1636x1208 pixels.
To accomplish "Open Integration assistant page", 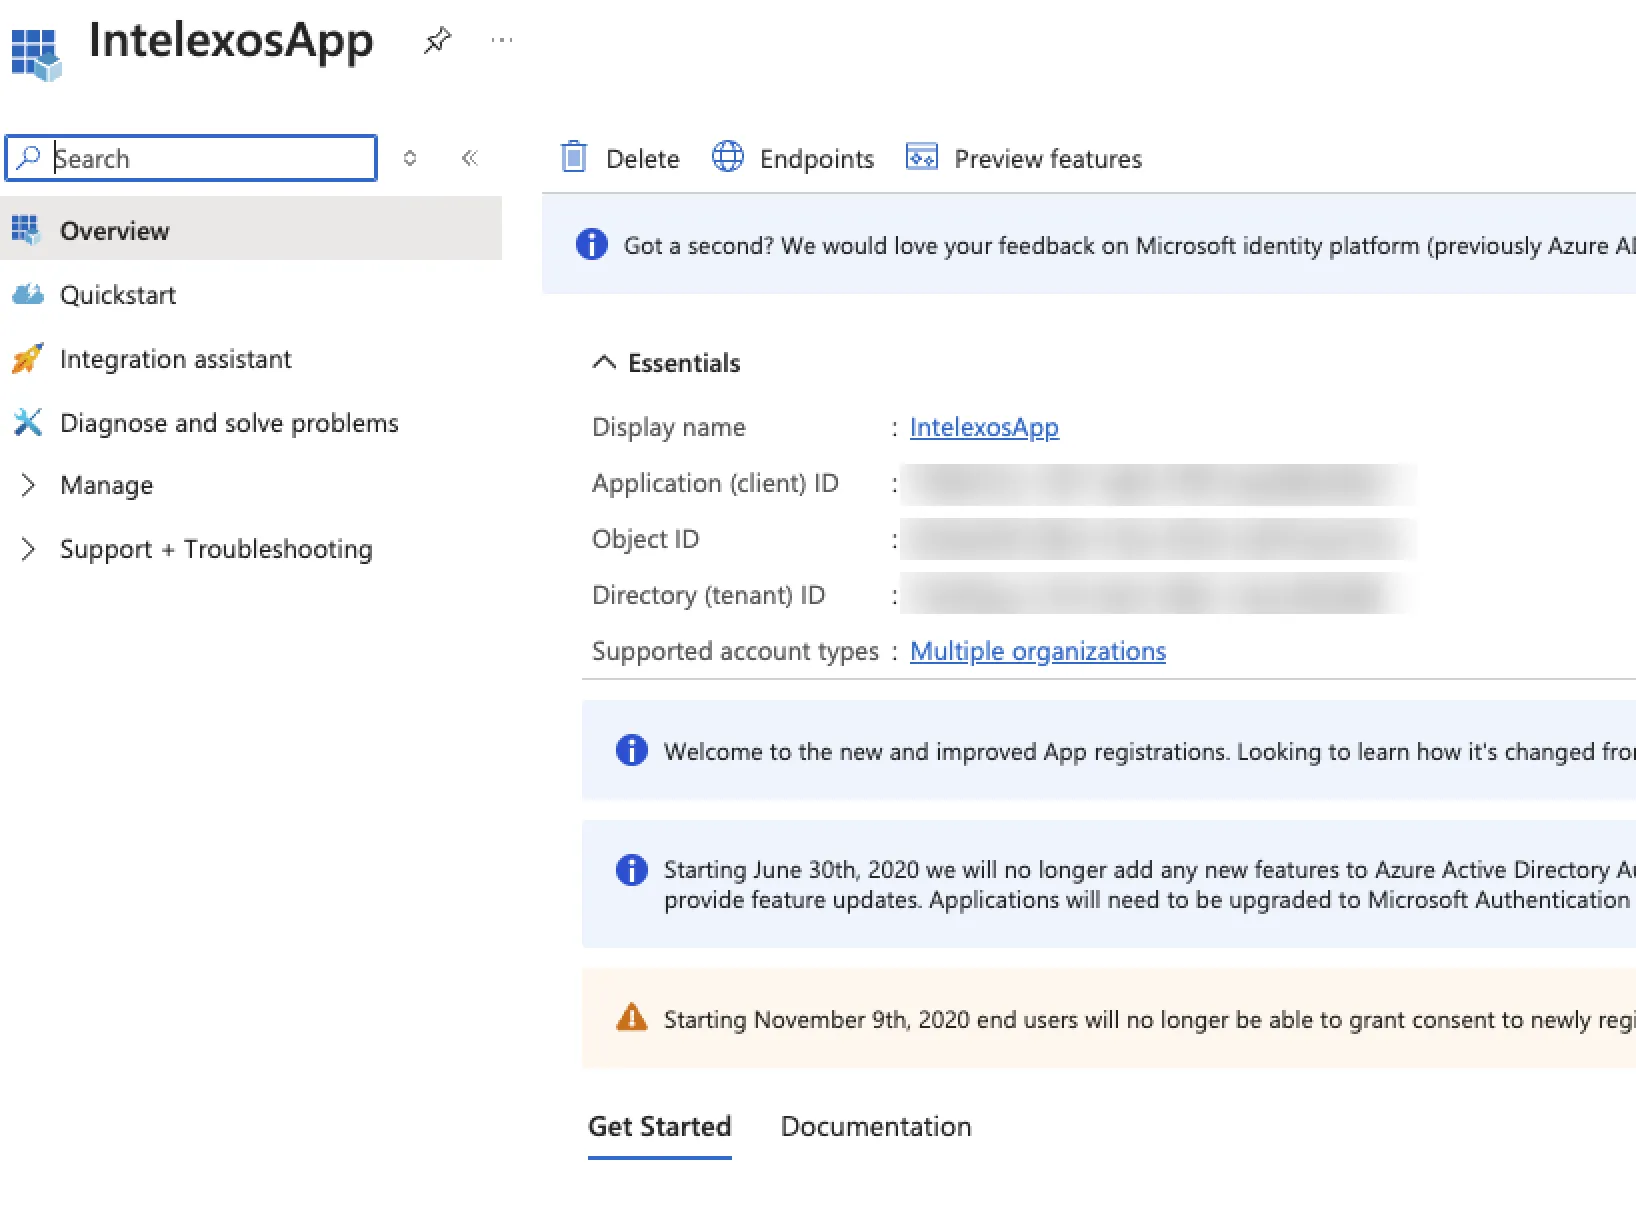I will tap(251, 359).
